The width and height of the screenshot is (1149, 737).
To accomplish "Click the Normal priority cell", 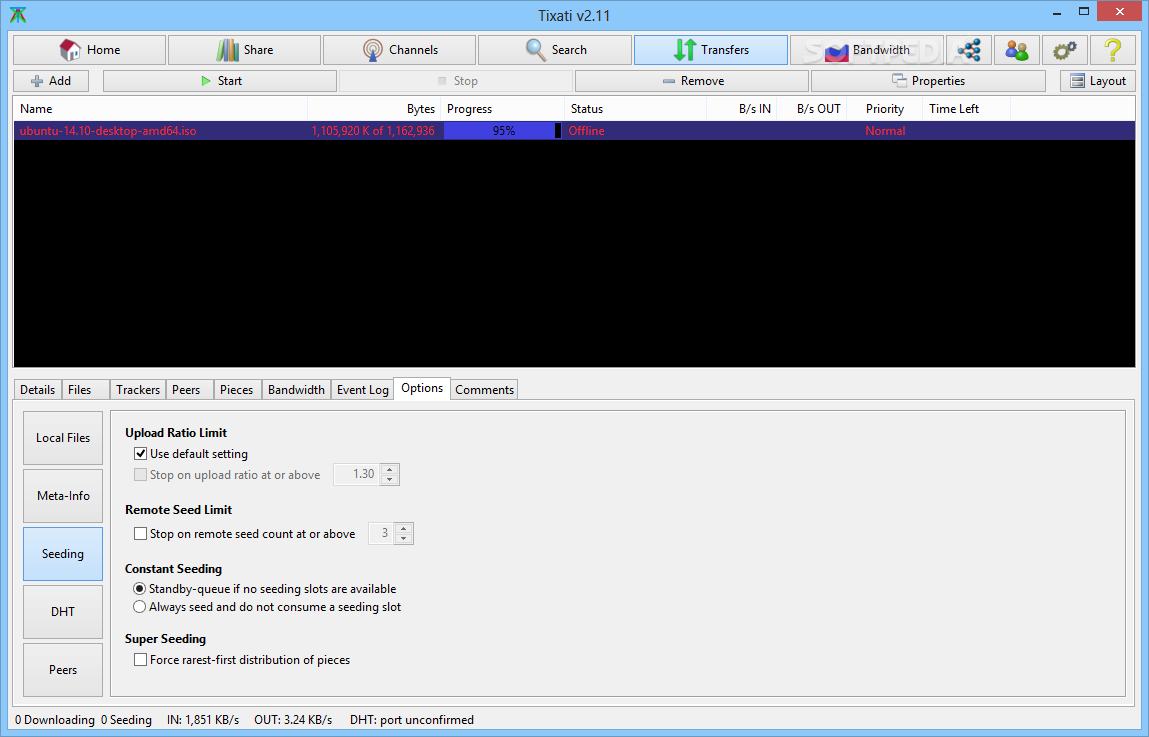I will tap(885, 130).
